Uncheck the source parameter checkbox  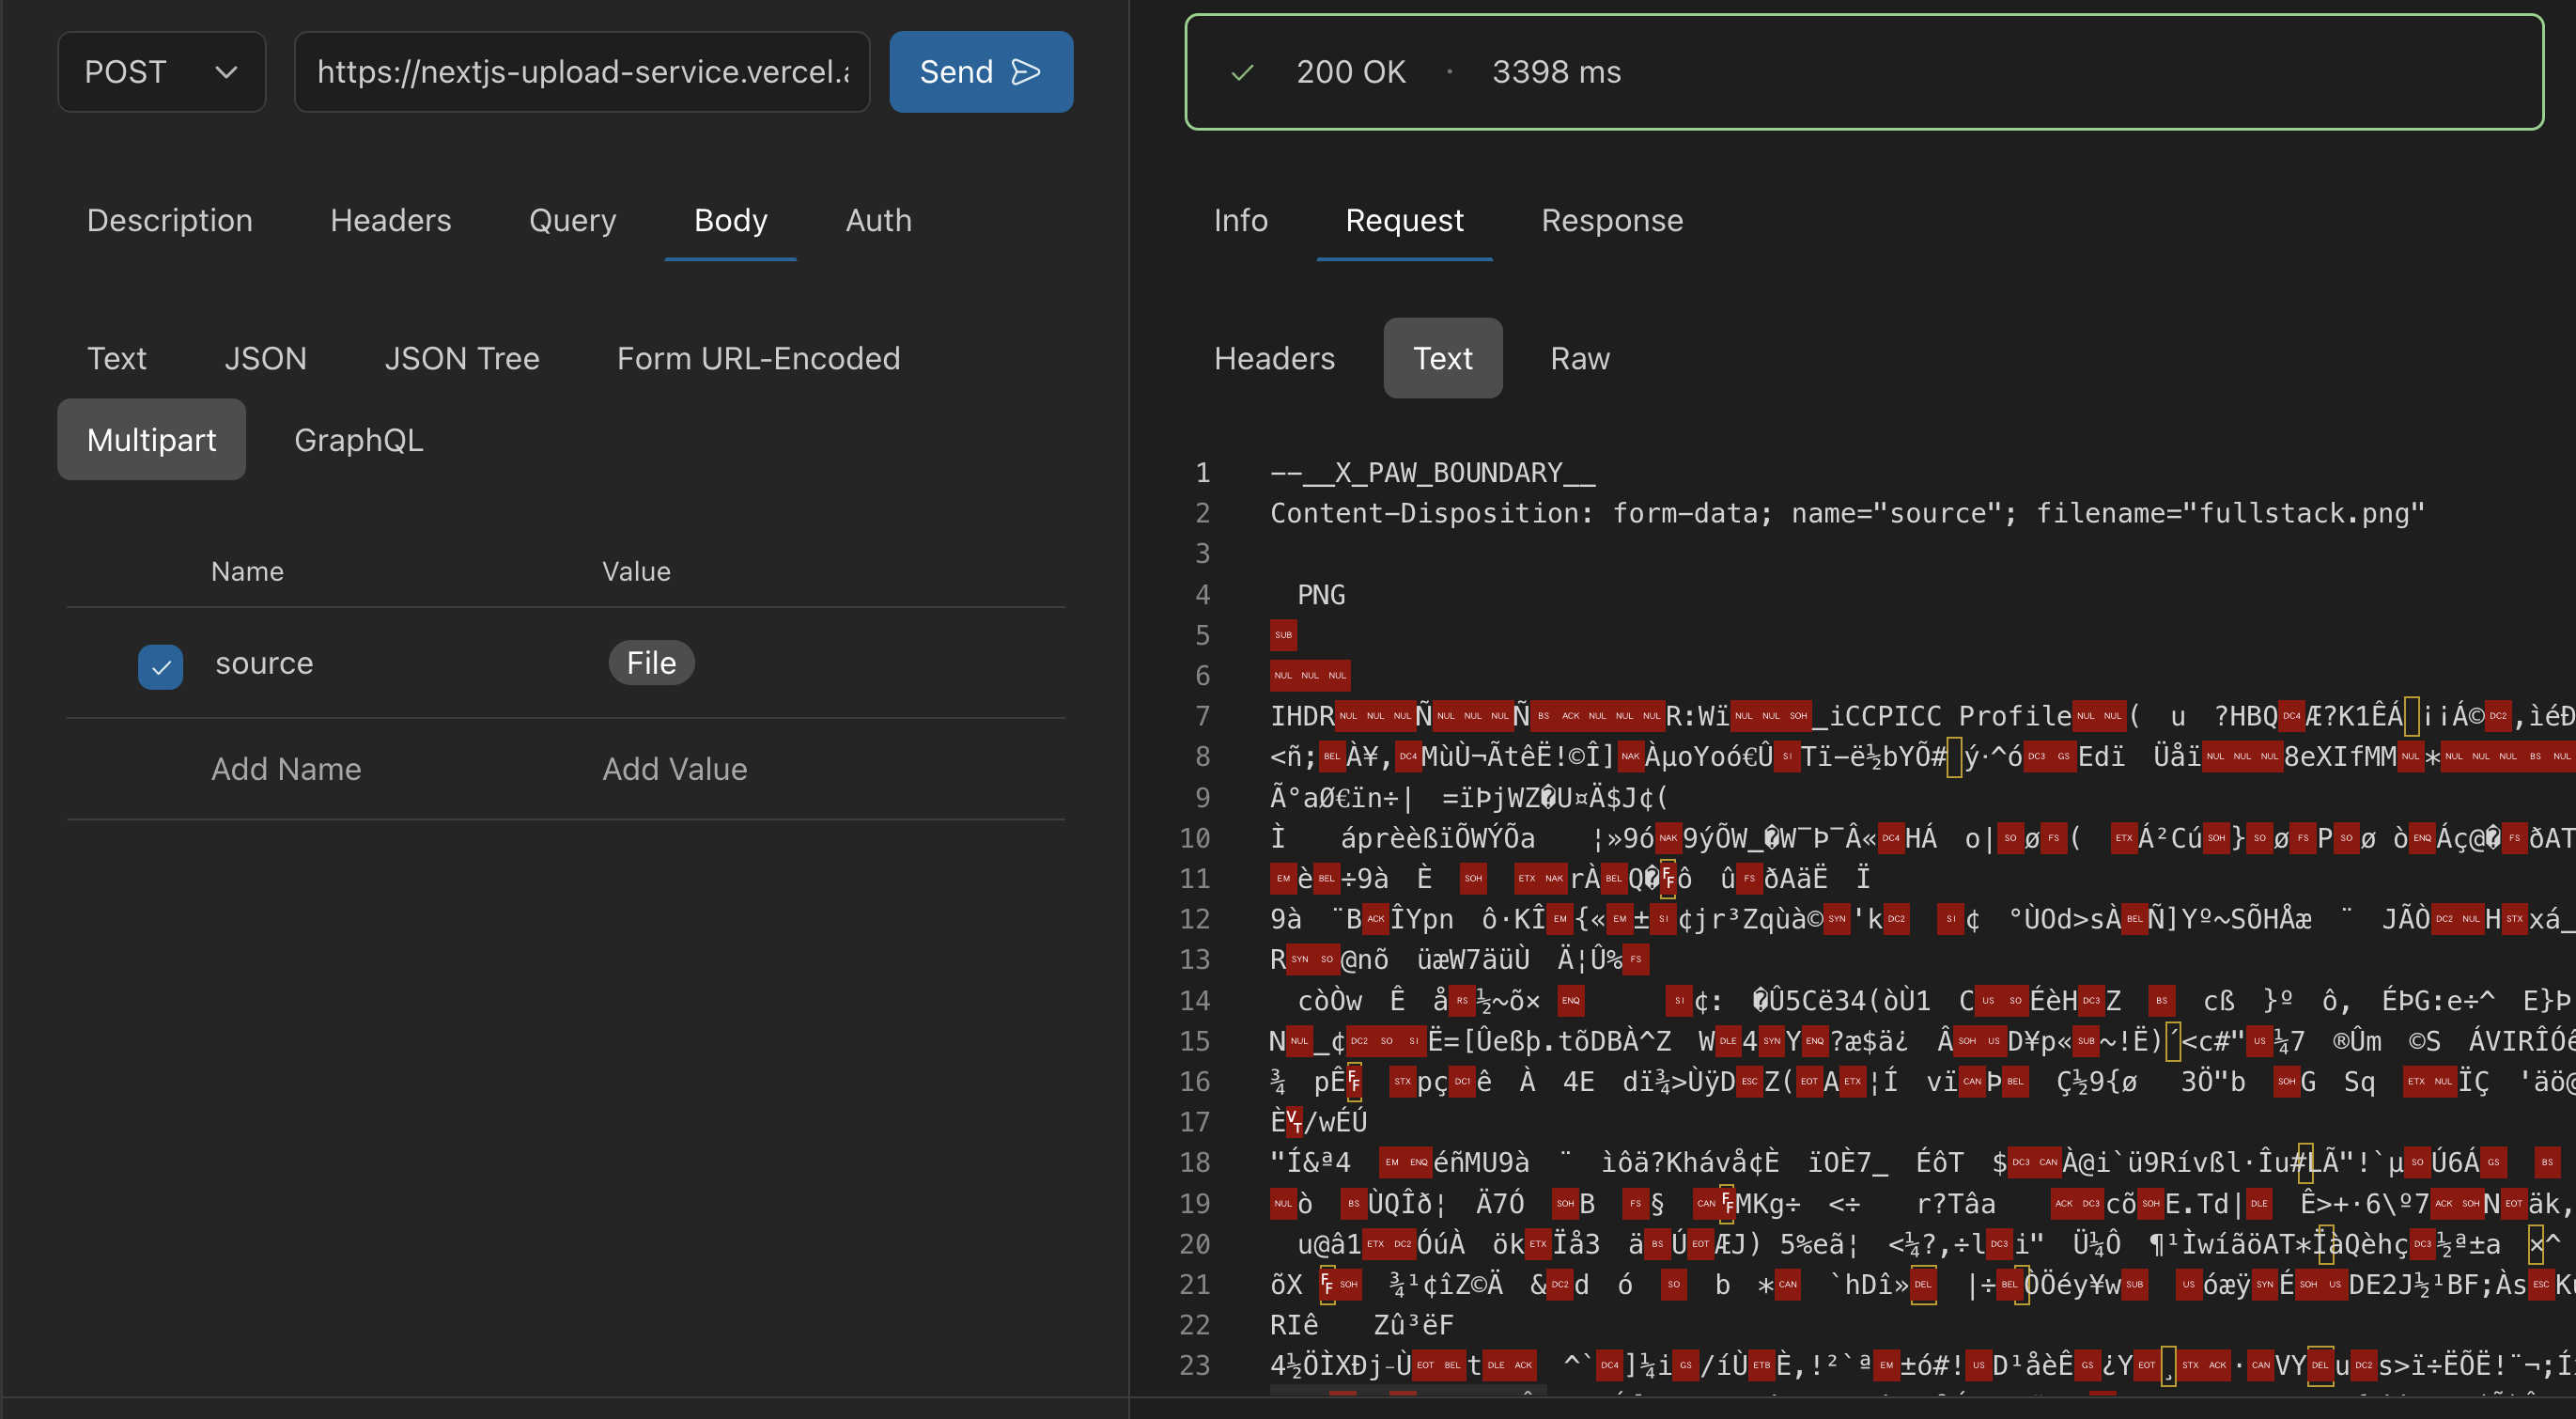pyautogui.click(x=160, y=666)
